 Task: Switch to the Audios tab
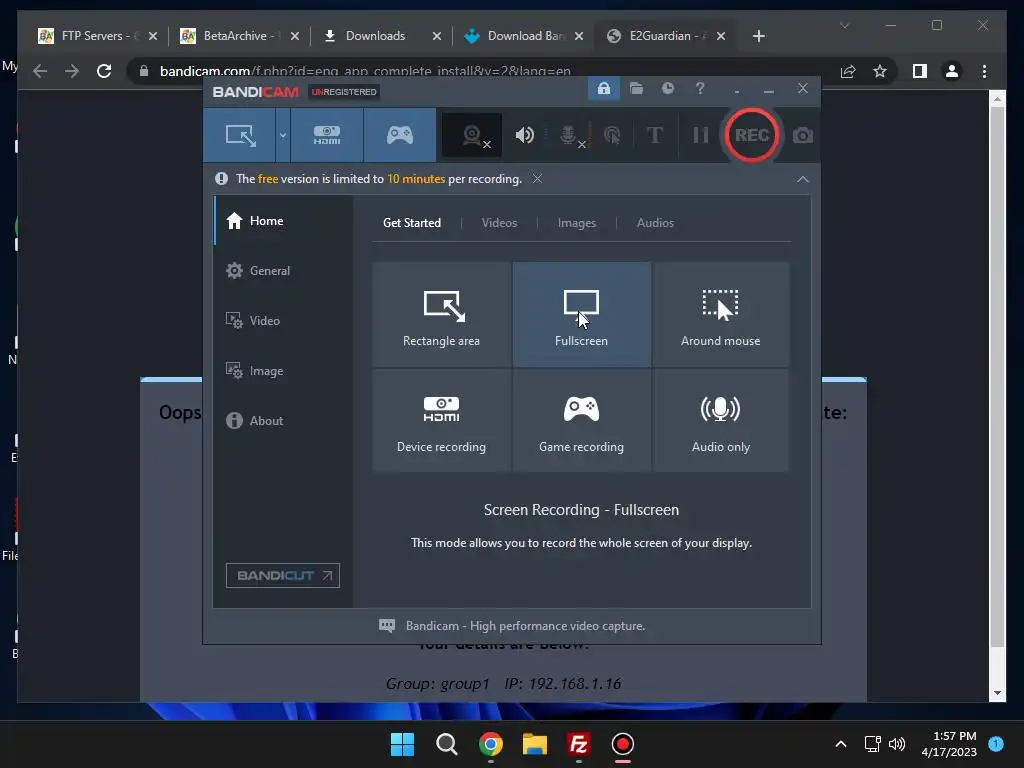tap(655, 223)
